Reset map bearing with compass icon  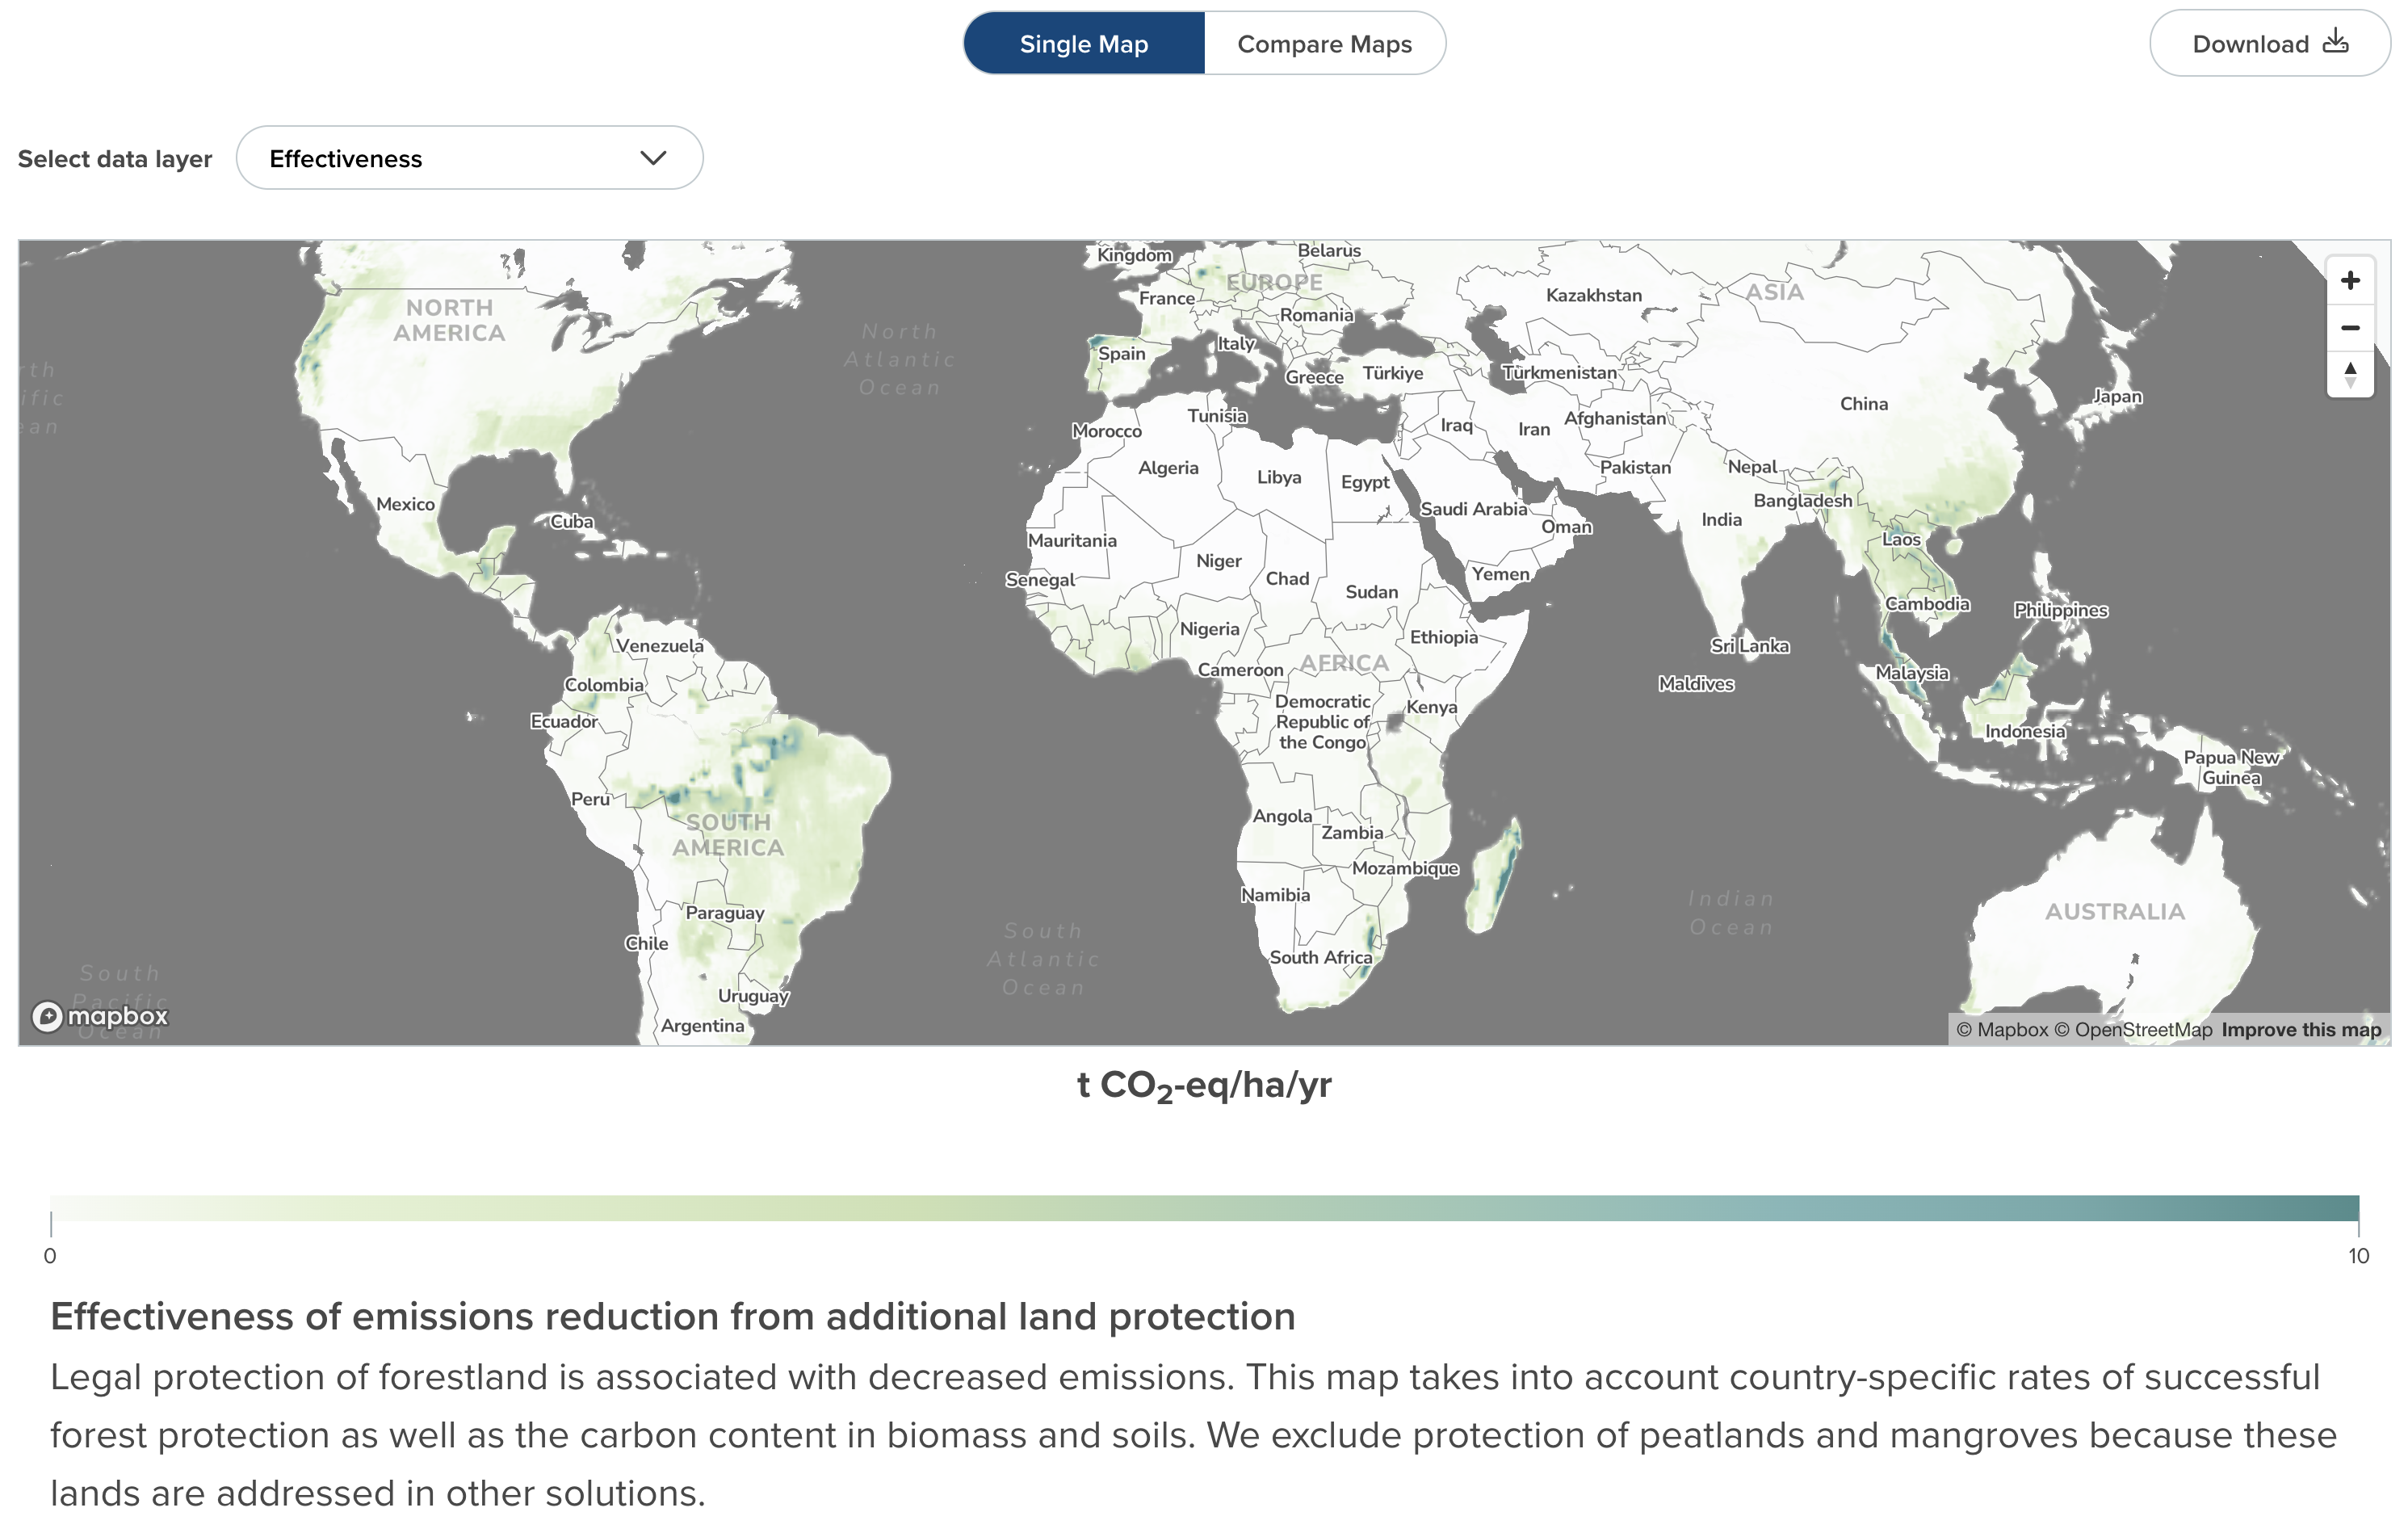[2350, 375]
